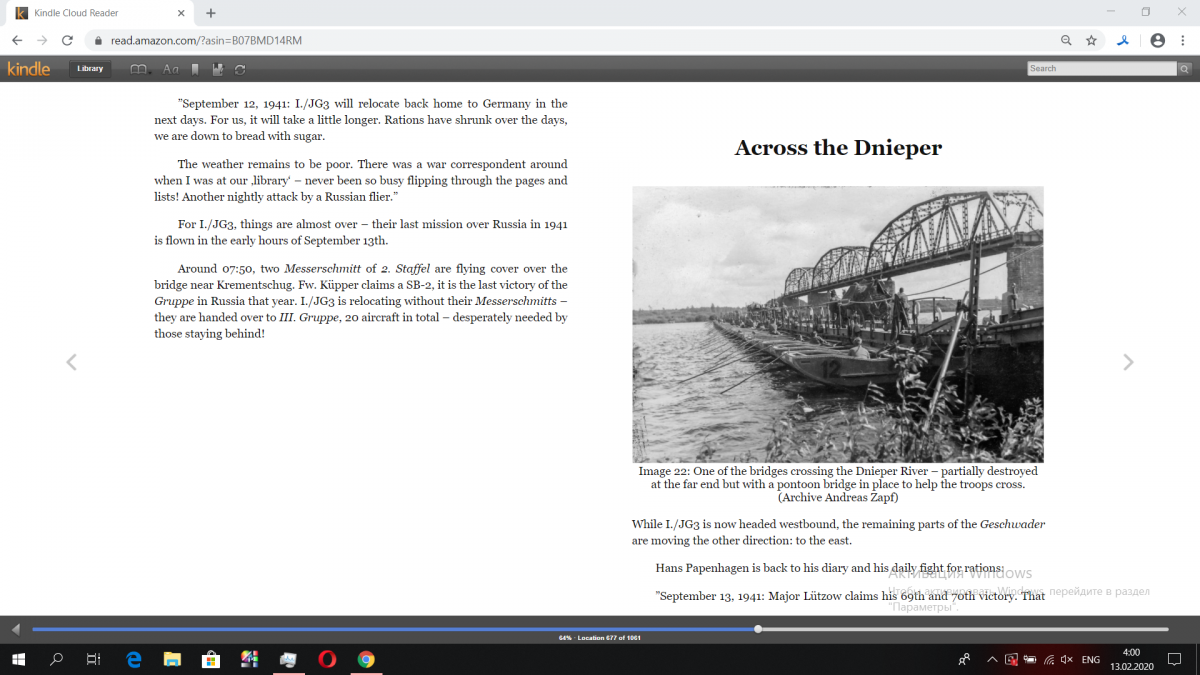Viewport: 1200px width, 675px height.
Task: Open a new browser tab
Action: (x=210, y=13)
